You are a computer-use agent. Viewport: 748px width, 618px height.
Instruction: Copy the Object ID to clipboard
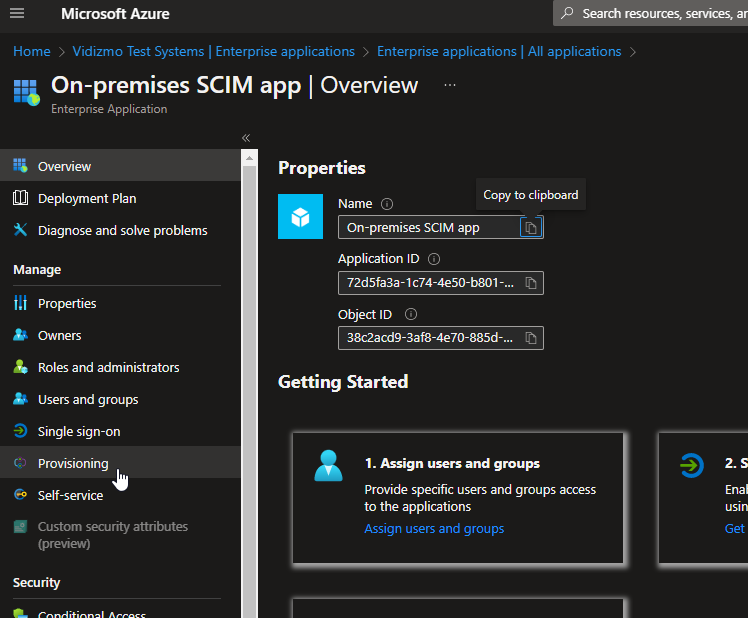[531, 338]
